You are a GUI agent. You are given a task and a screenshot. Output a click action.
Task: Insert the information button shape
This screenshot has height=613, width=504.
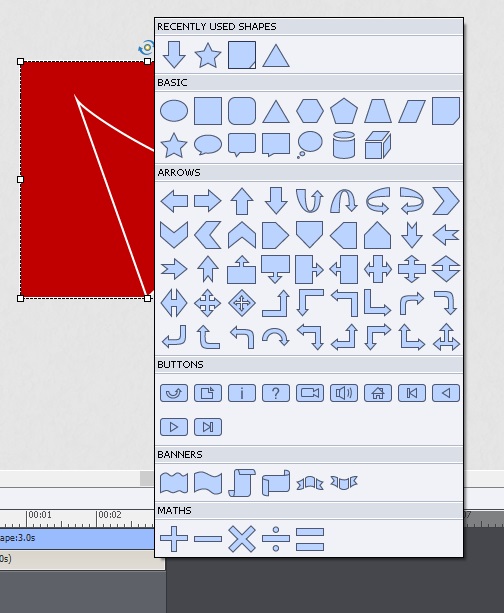pyautogui.click(x=242, y=393)
